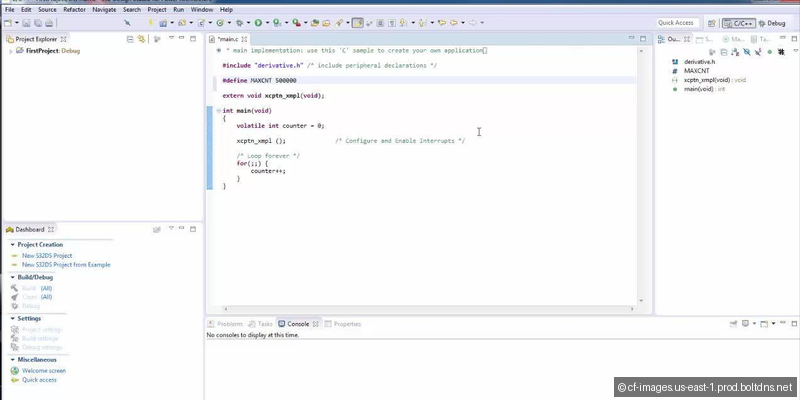Collapse the Miscellaneous section in Dashboard
The height and width of the screenshot is (400, 800).
coord(12,359)
